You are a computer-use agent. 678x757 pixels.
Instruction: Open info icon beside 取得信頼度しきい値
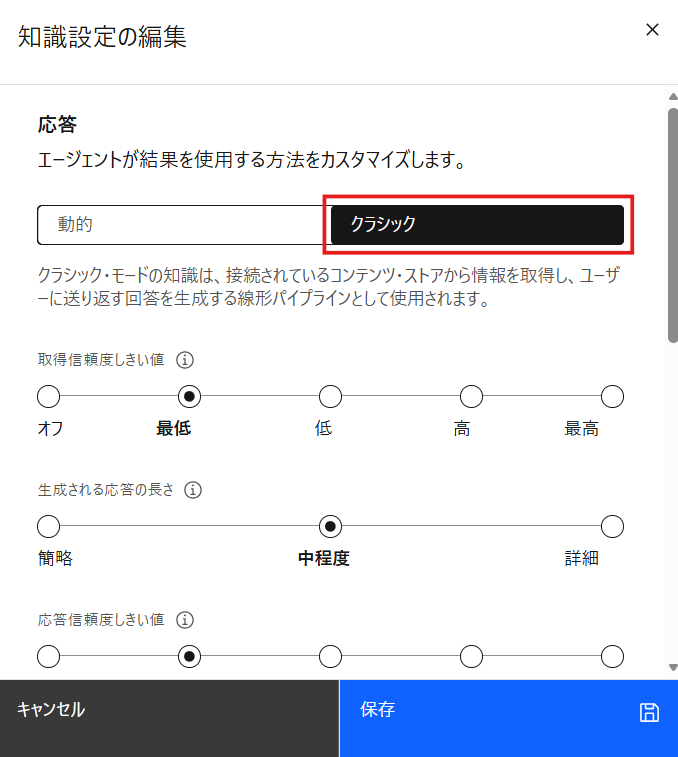pyautogui.click(x=184, y=360)
